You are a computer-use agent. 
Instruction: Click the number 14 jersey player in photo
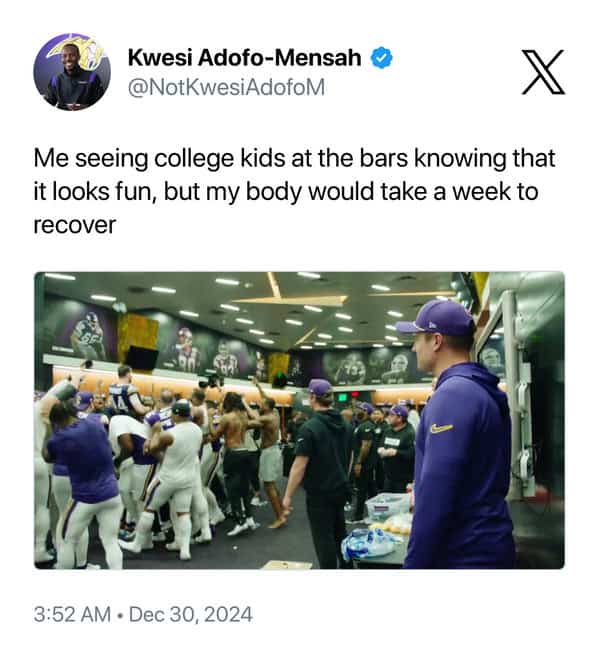pos(126,392)
